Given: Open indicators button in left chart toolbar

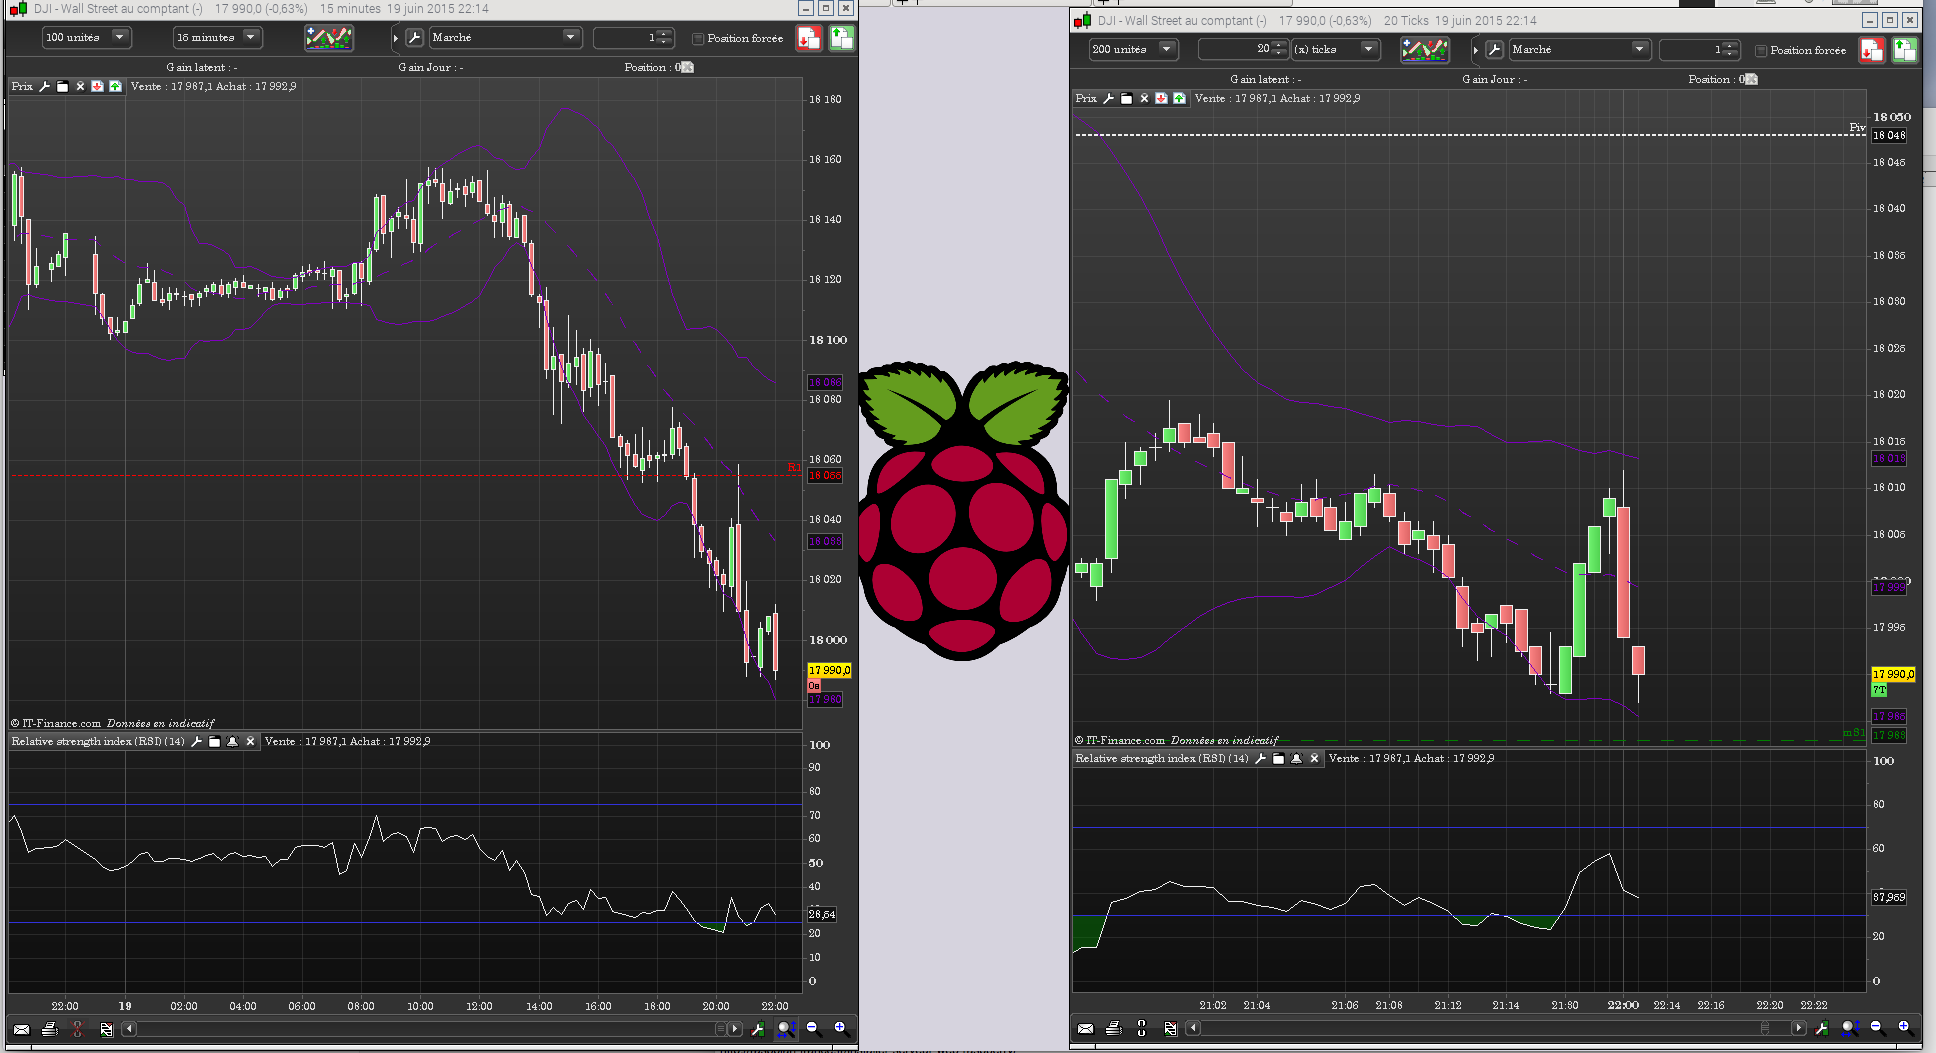Looking at the screenshot, I should coord(329,38).
